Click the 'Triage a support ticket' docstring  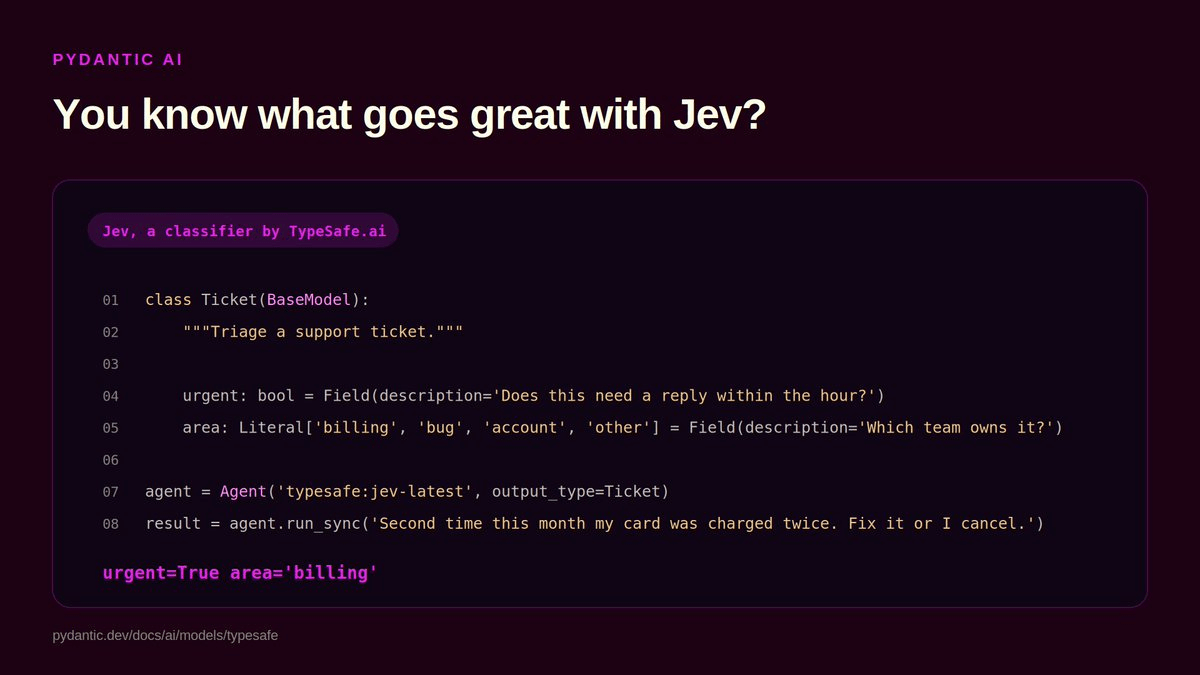[x=323, y=332]
